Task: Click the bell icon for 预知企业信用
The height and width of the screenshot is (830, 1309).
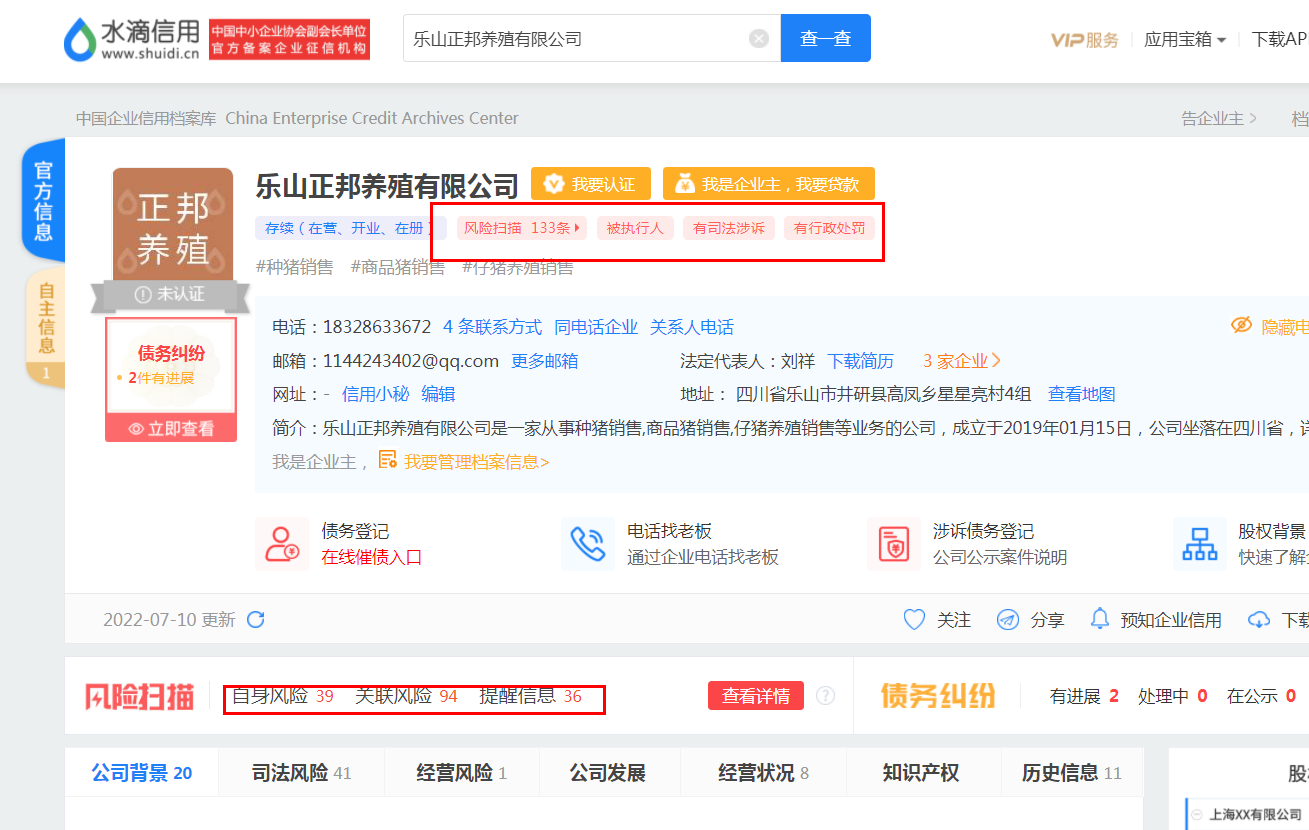Action: point(1100,618)
